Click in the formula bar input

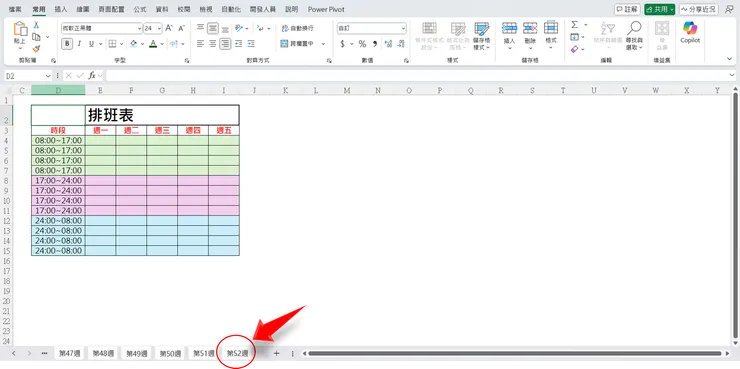pos(418,75)
